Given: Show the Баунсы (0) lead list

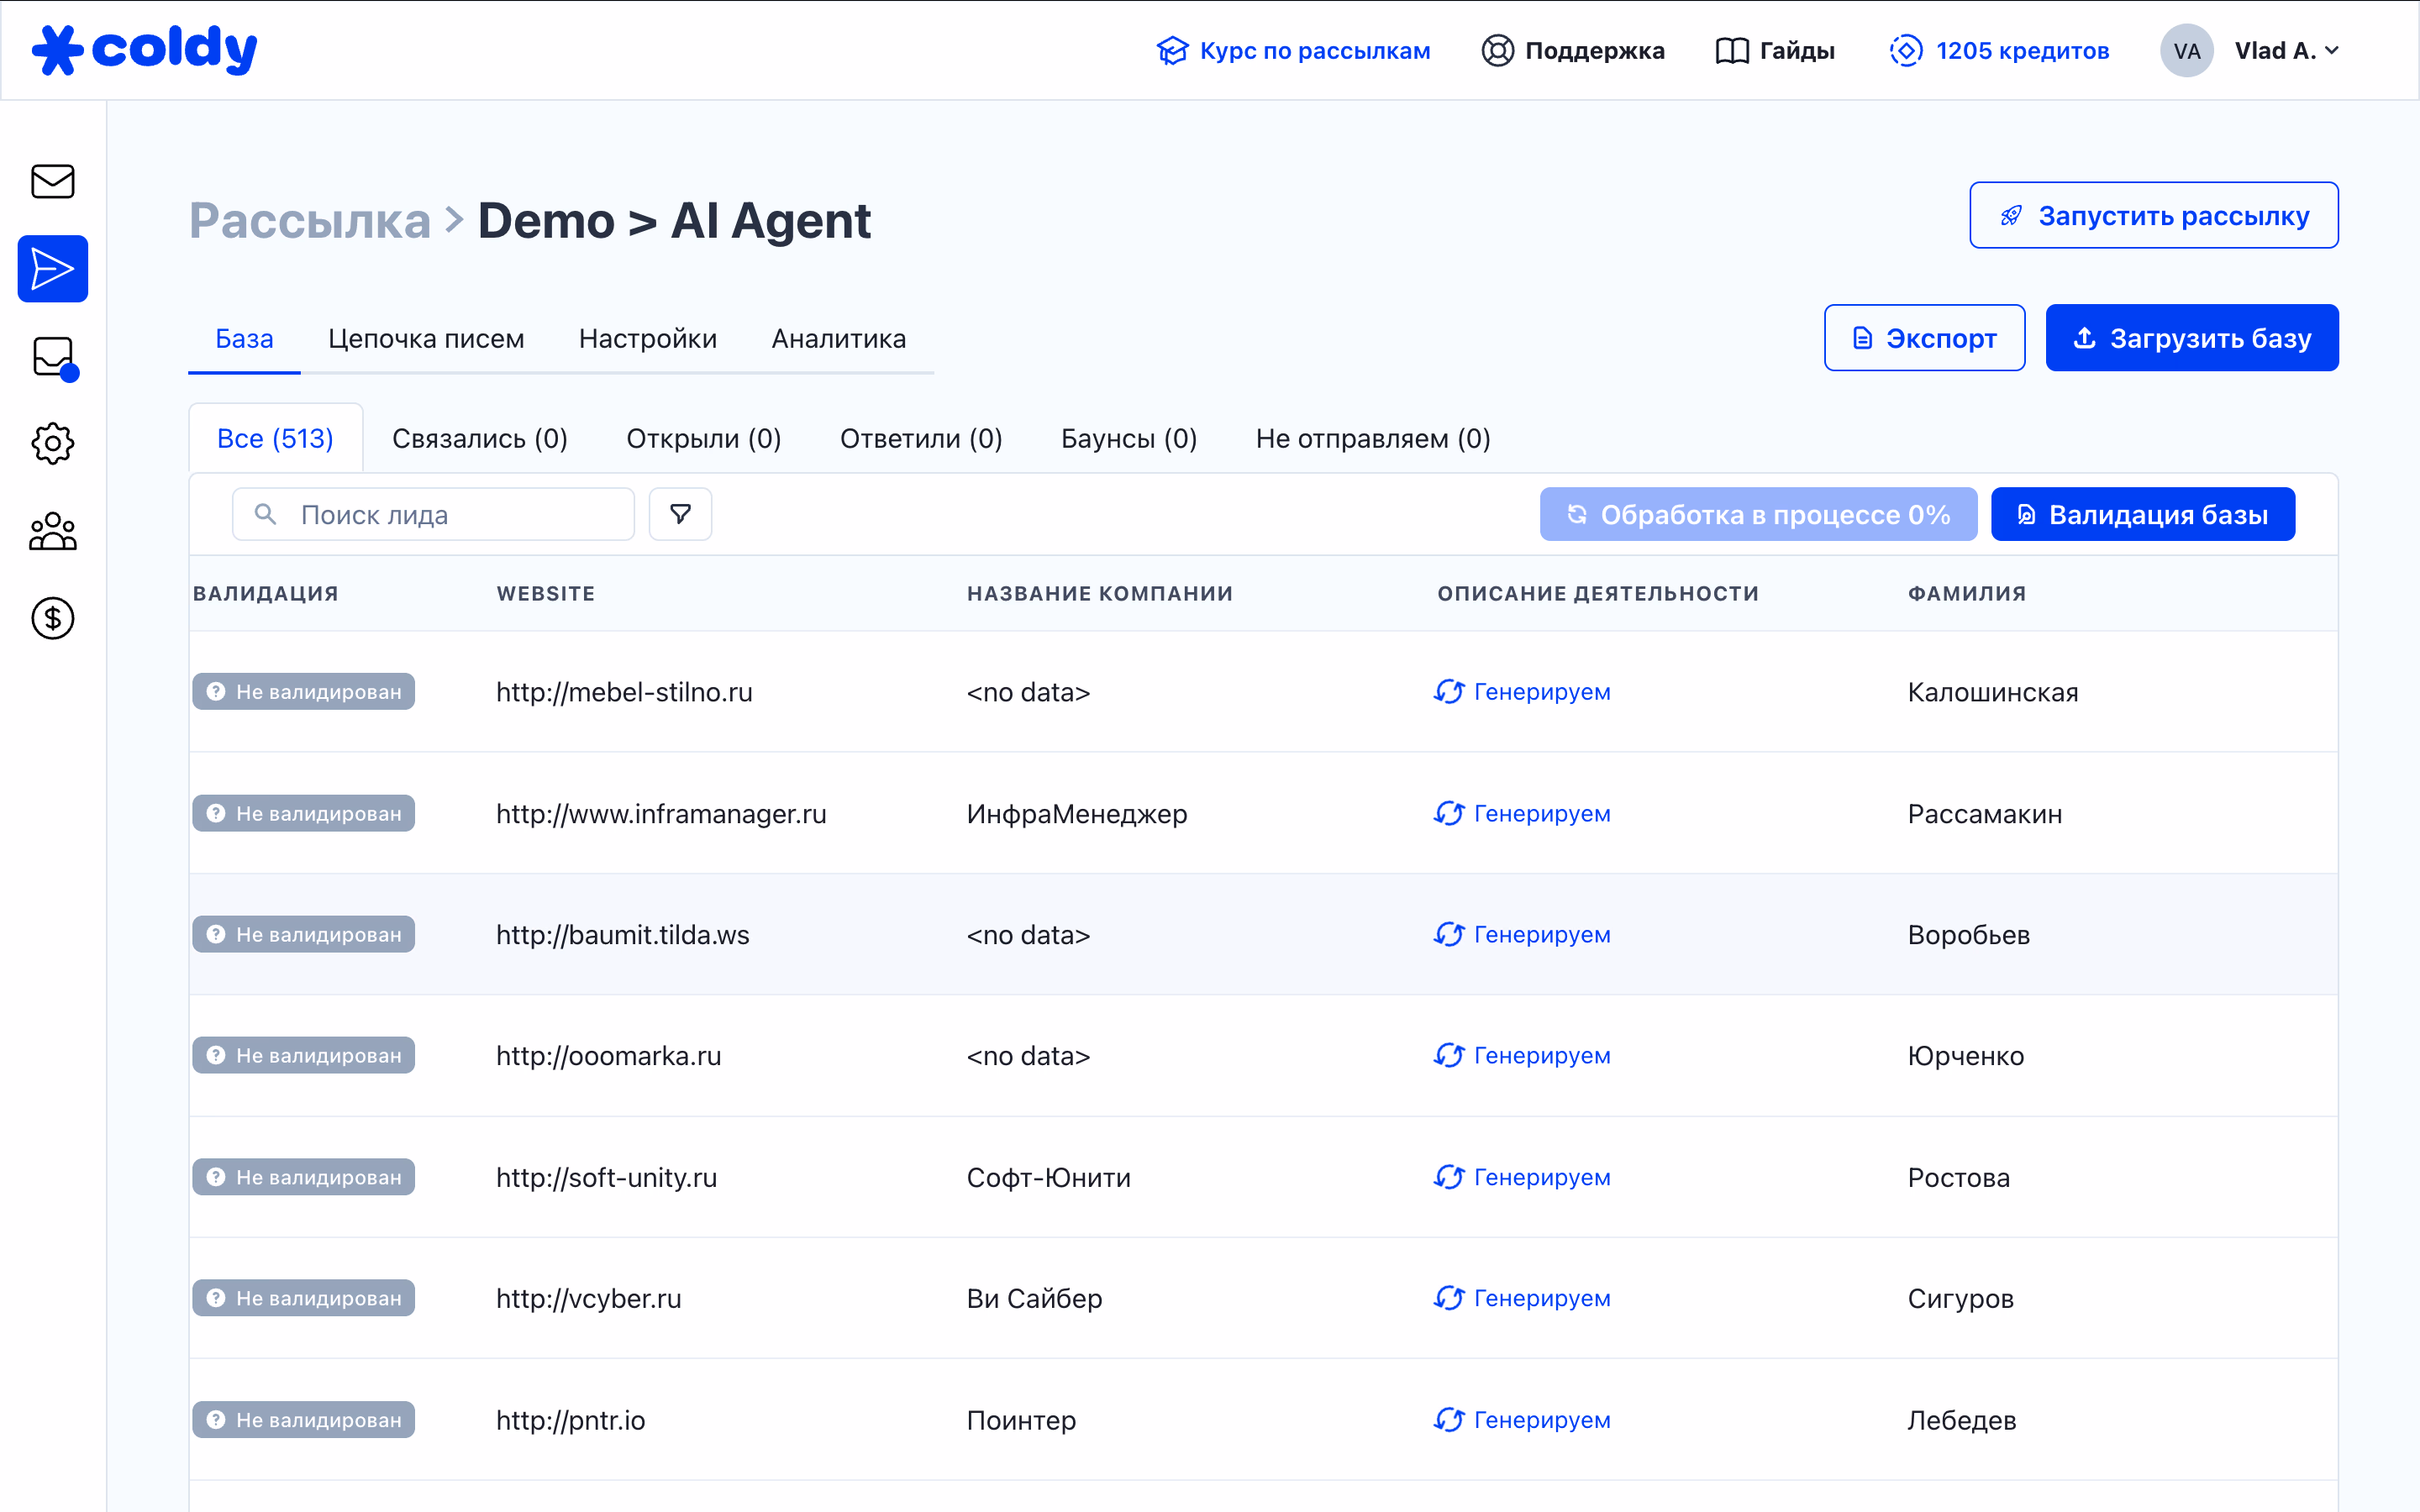Looking at the screenshot, I should click(1128, 439).
